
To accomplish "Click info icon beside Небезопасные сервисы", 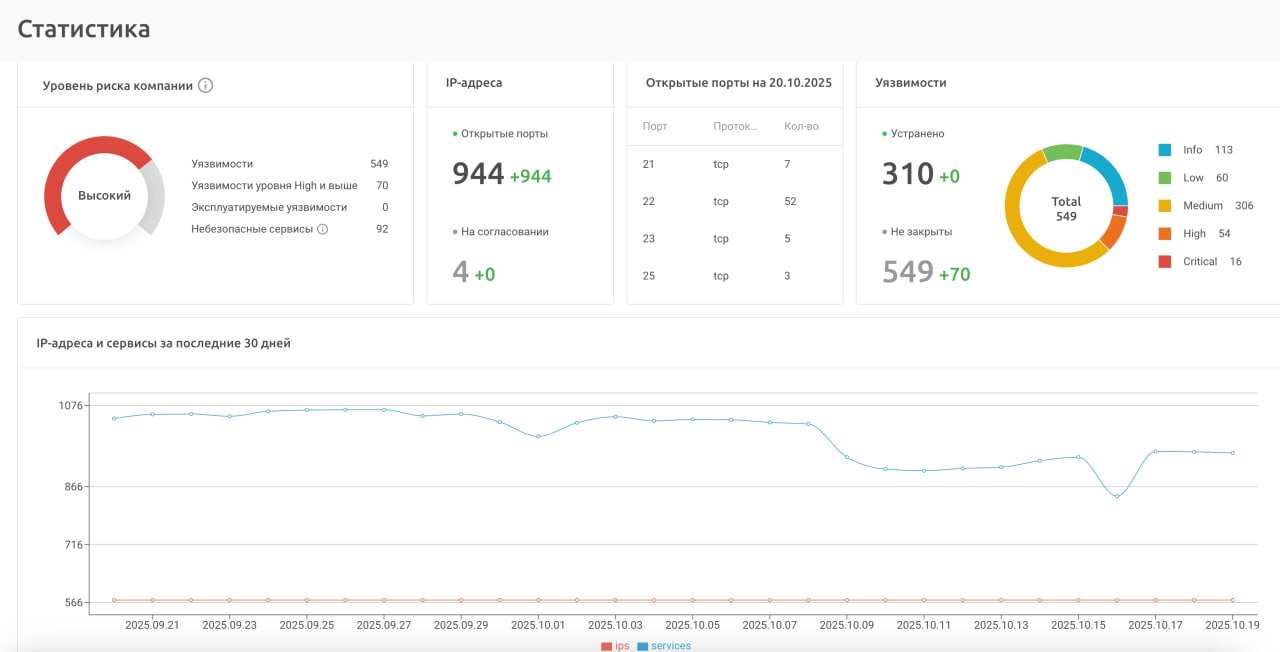I will (x=322, y=229).
